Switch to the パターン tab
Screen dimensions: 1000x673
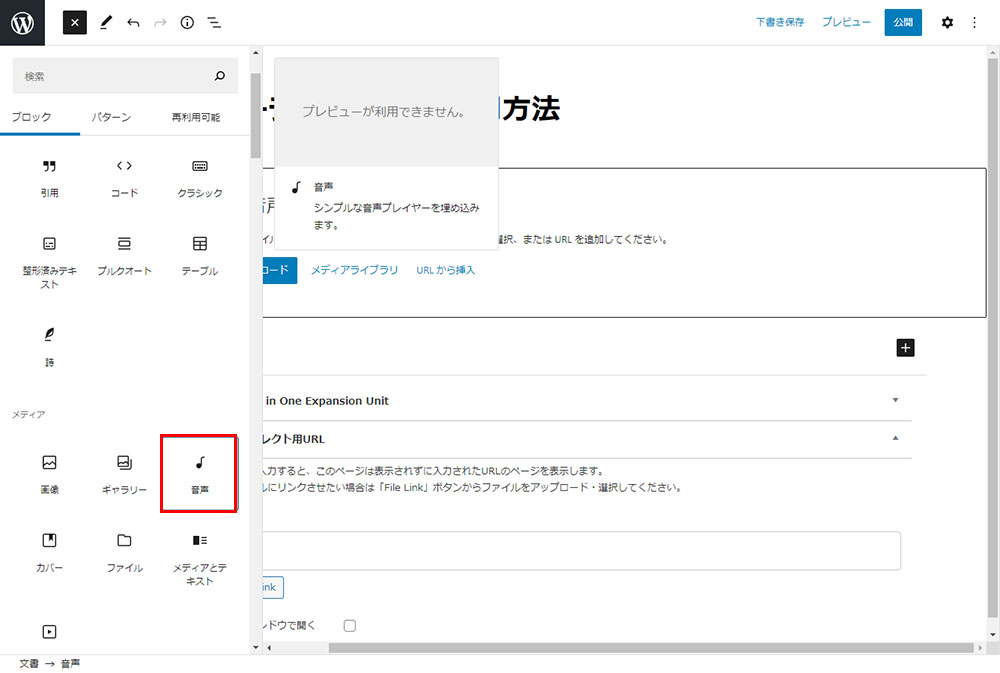[111, 117]
